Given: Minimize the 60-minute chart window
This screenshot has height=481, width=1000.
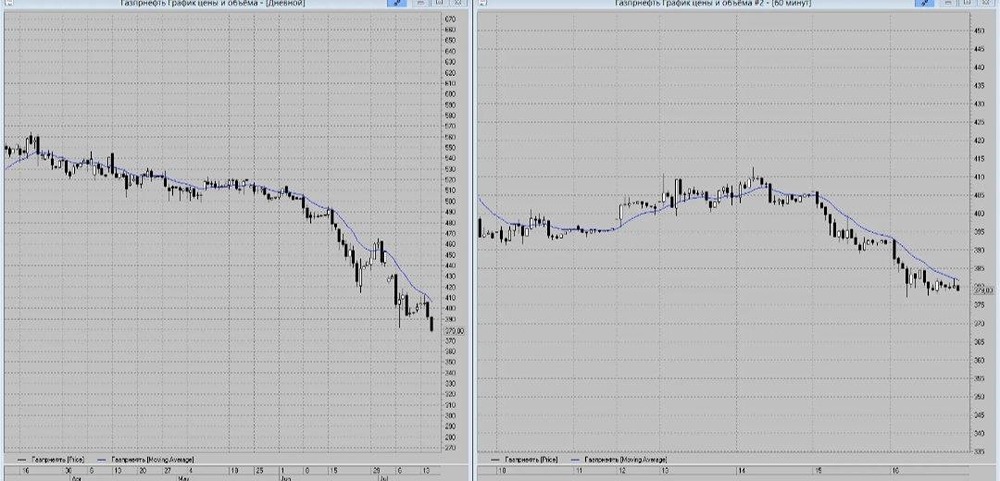Looking at the screenshot, I should pyautogui.click(x=948, y=3).
